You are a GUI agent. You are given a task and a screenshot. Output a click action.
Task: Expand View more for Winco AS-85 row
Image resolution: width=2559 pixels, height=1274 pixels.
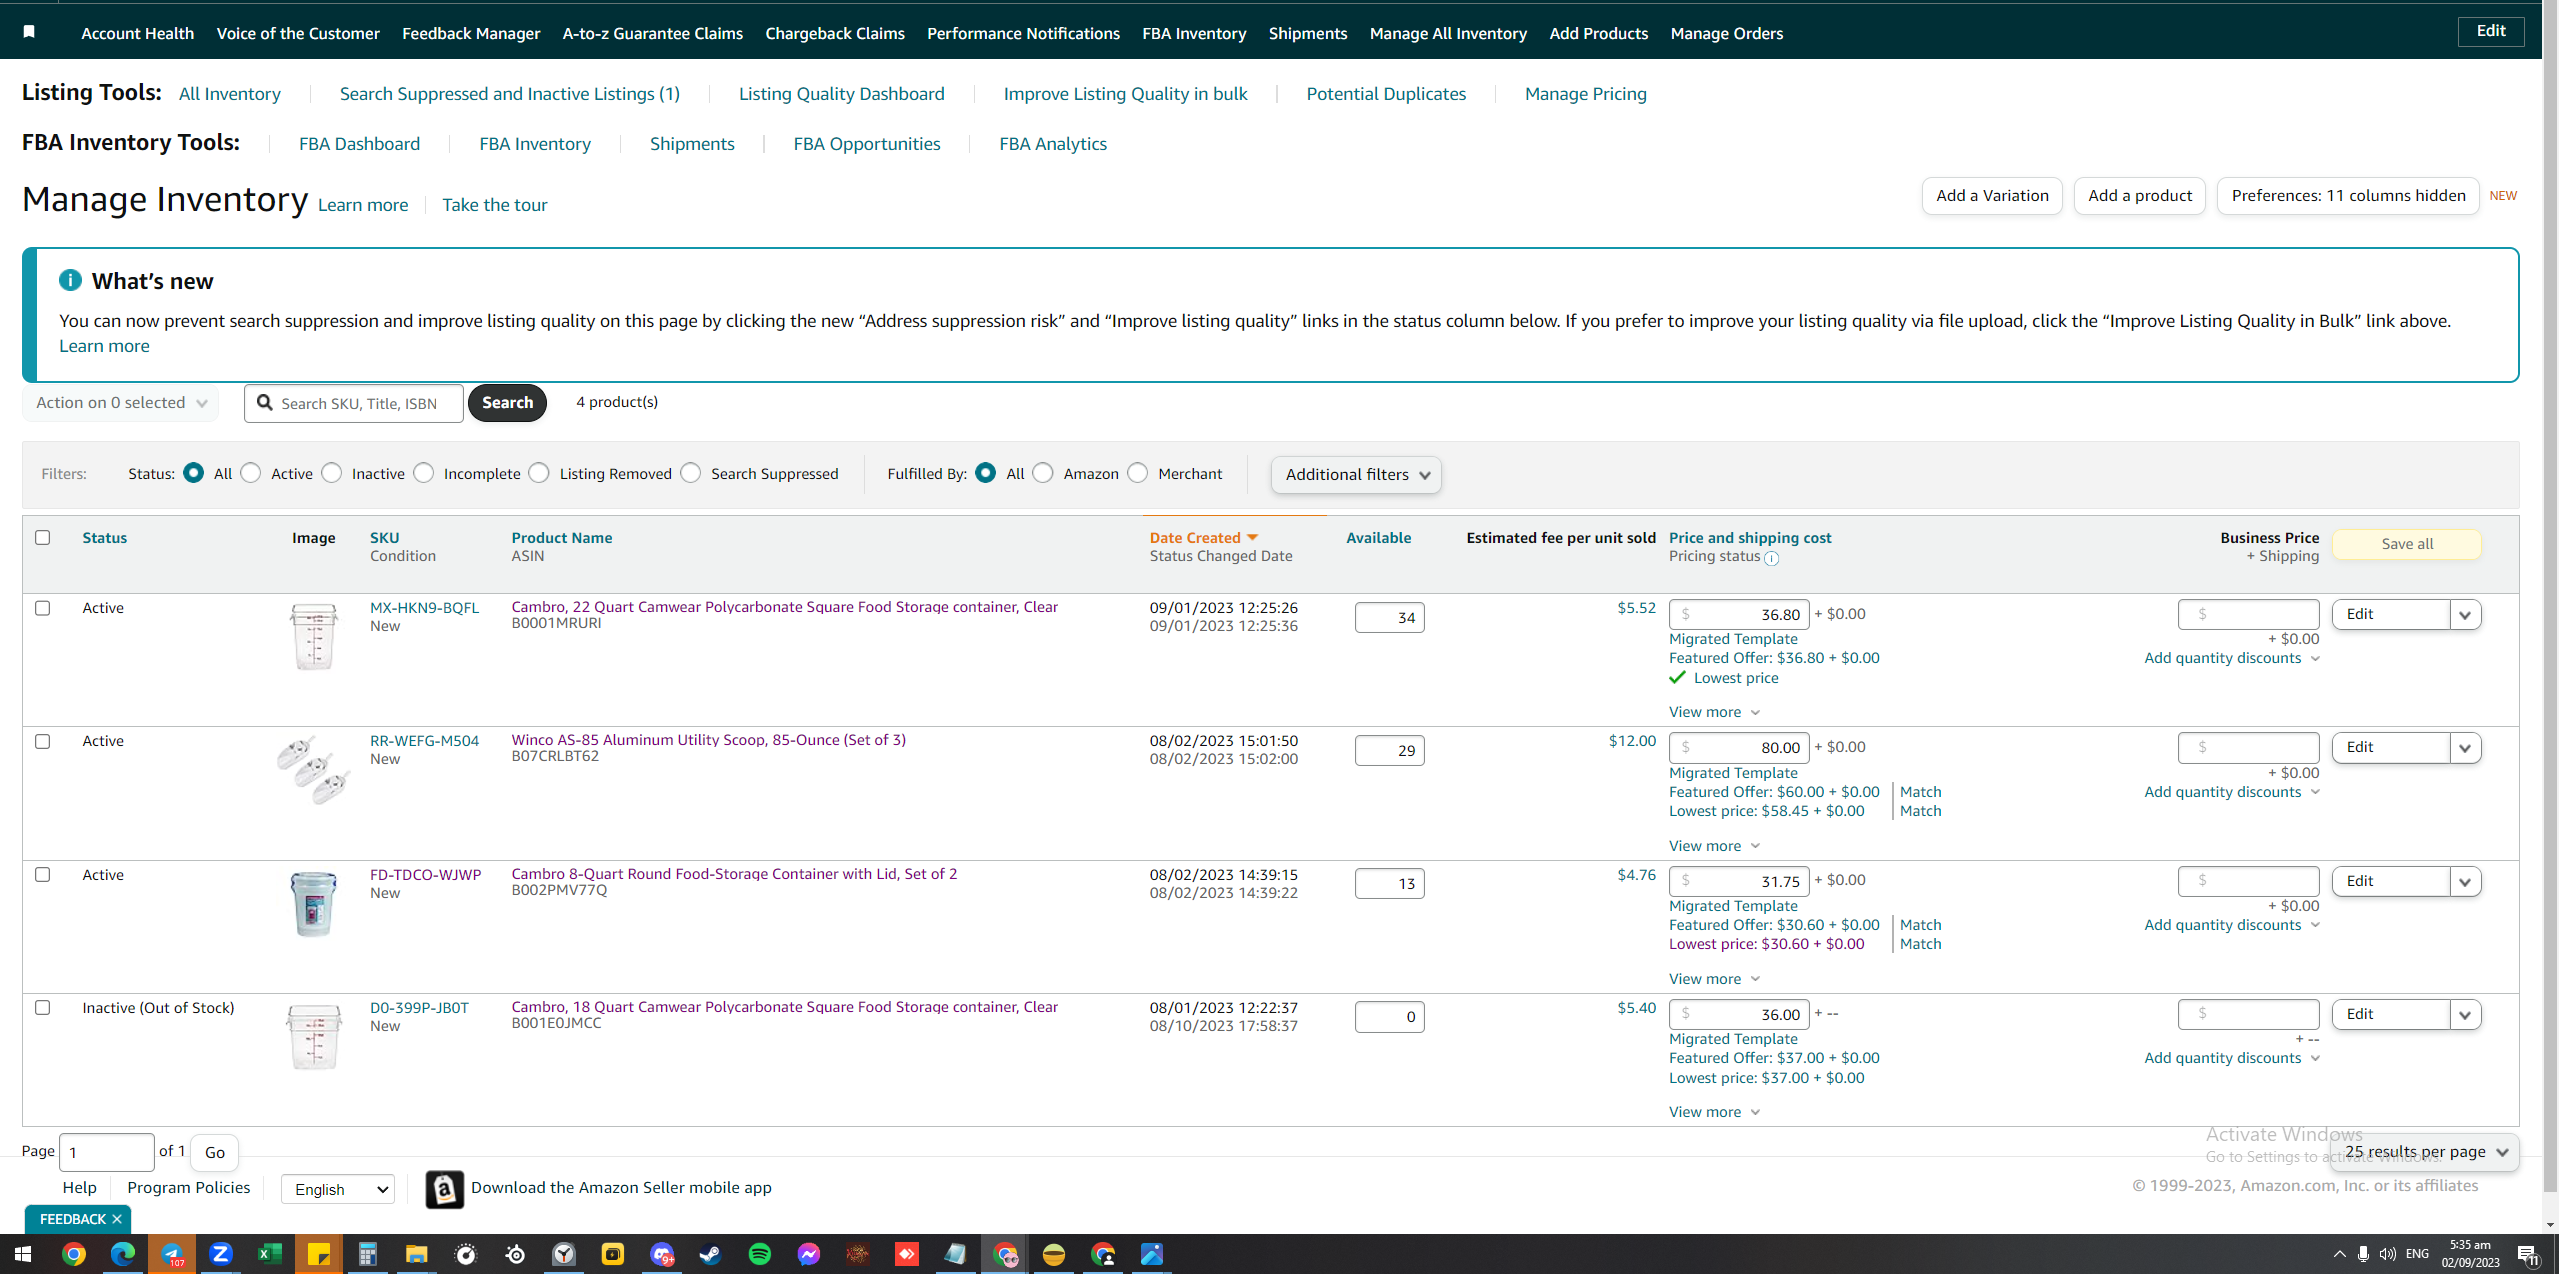(x=1714, y=846)
